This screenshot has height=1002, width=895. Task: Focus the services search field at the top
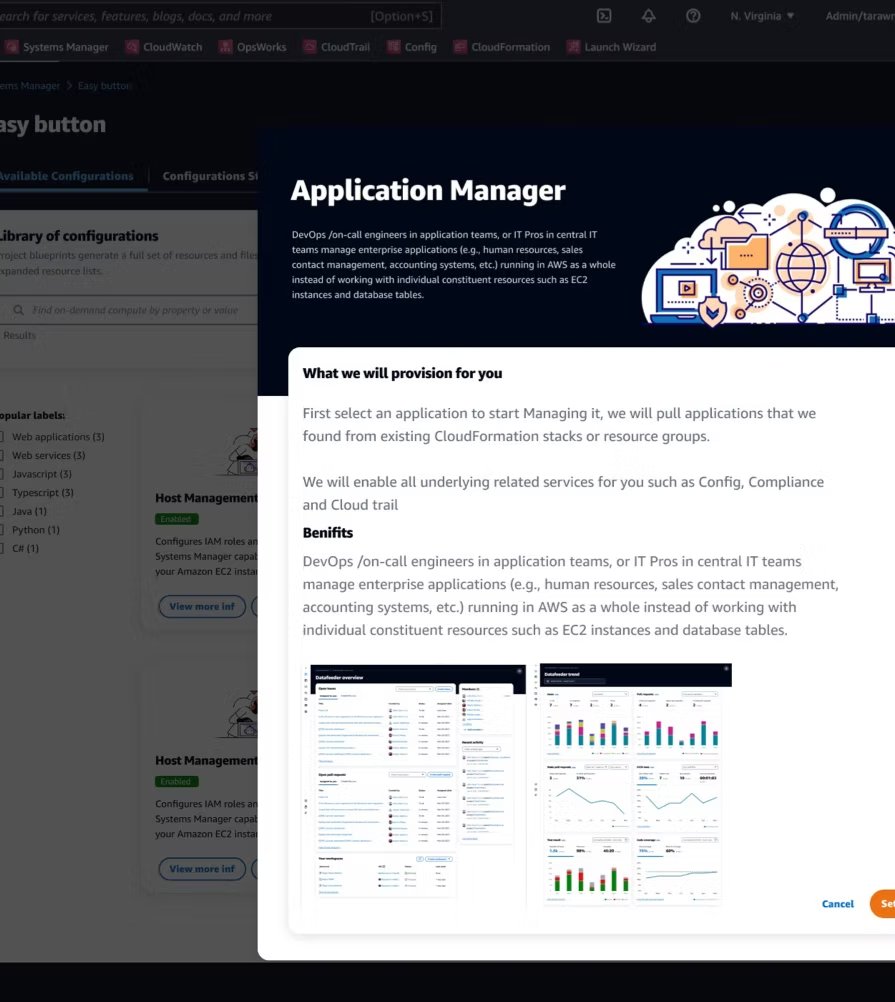coord(219,16)
